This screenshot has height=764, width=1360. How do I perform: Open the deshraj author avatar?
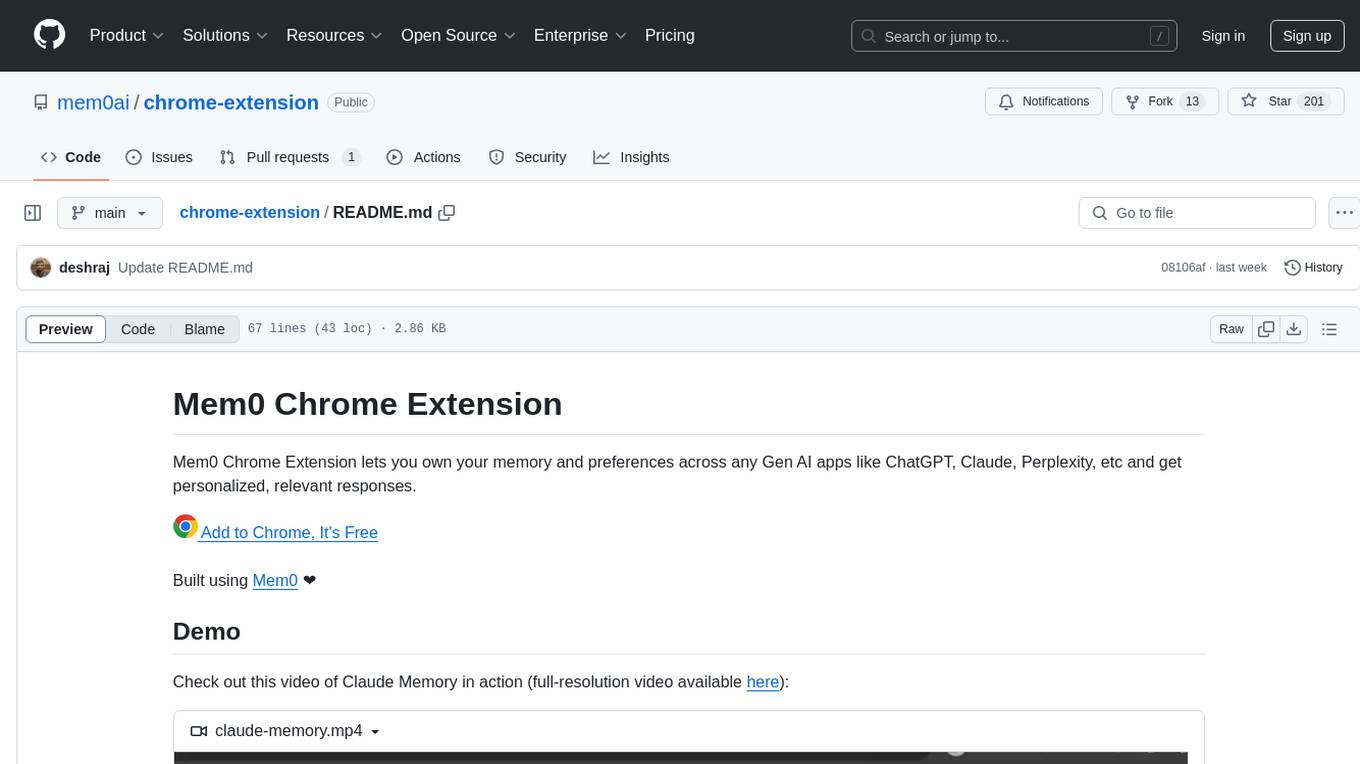(x=41, y=268)
